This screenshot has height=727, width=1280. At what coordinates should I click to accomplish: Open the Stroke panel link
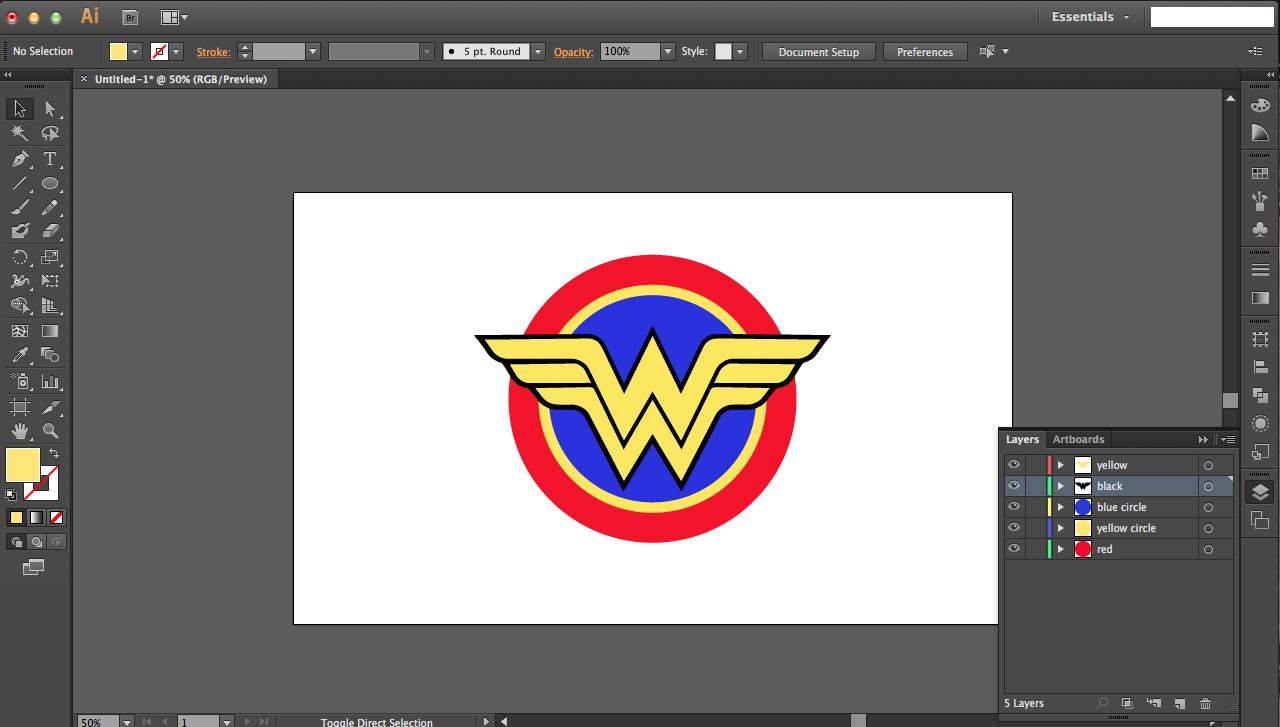click(x=213, y=52)
